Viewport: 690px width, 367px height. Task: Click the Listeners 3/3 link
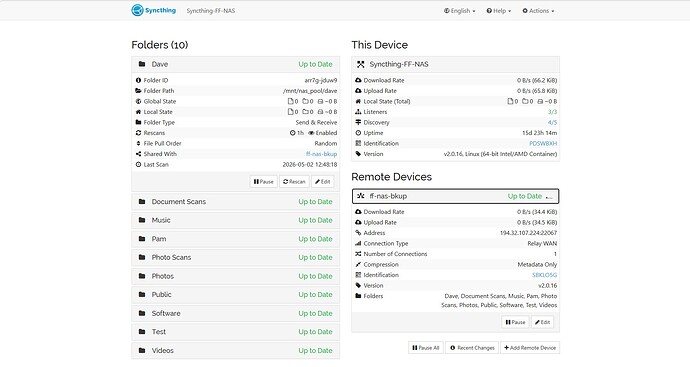coord(552,112)
